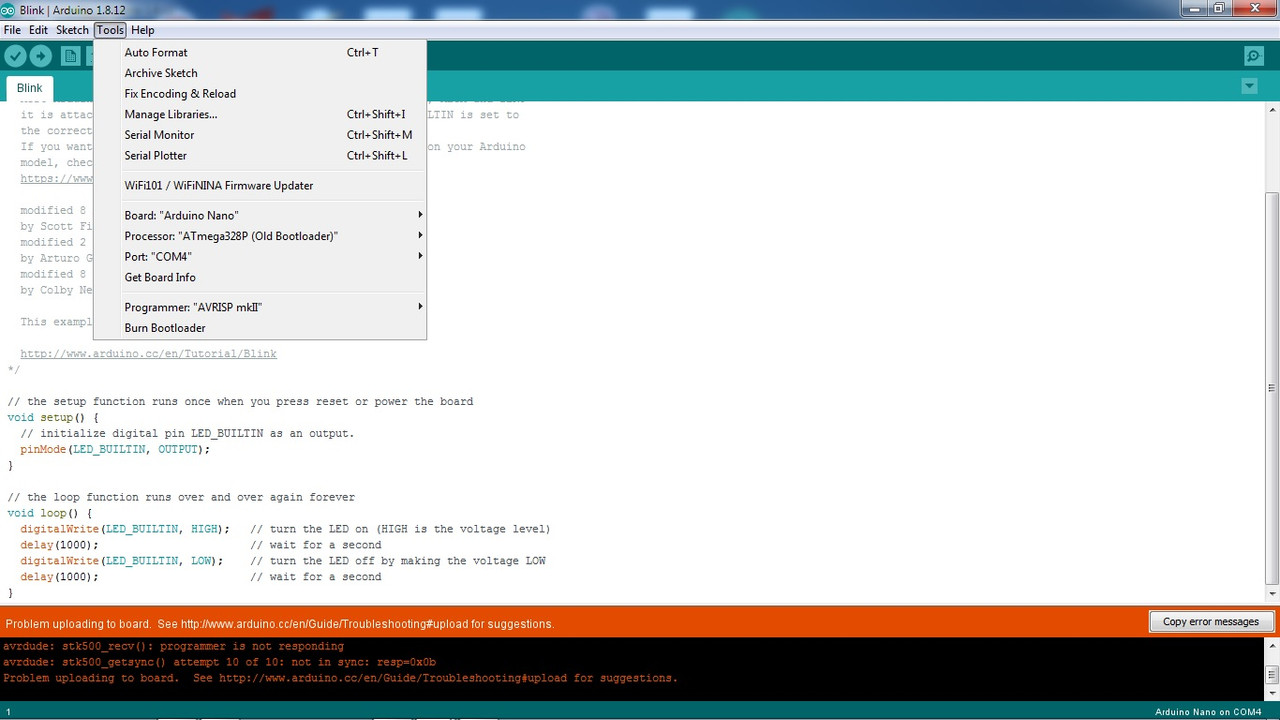
Task: Click "digitalWrite(LED_BUILTIN, LOW);" line
Action: (x=121, y=561)
